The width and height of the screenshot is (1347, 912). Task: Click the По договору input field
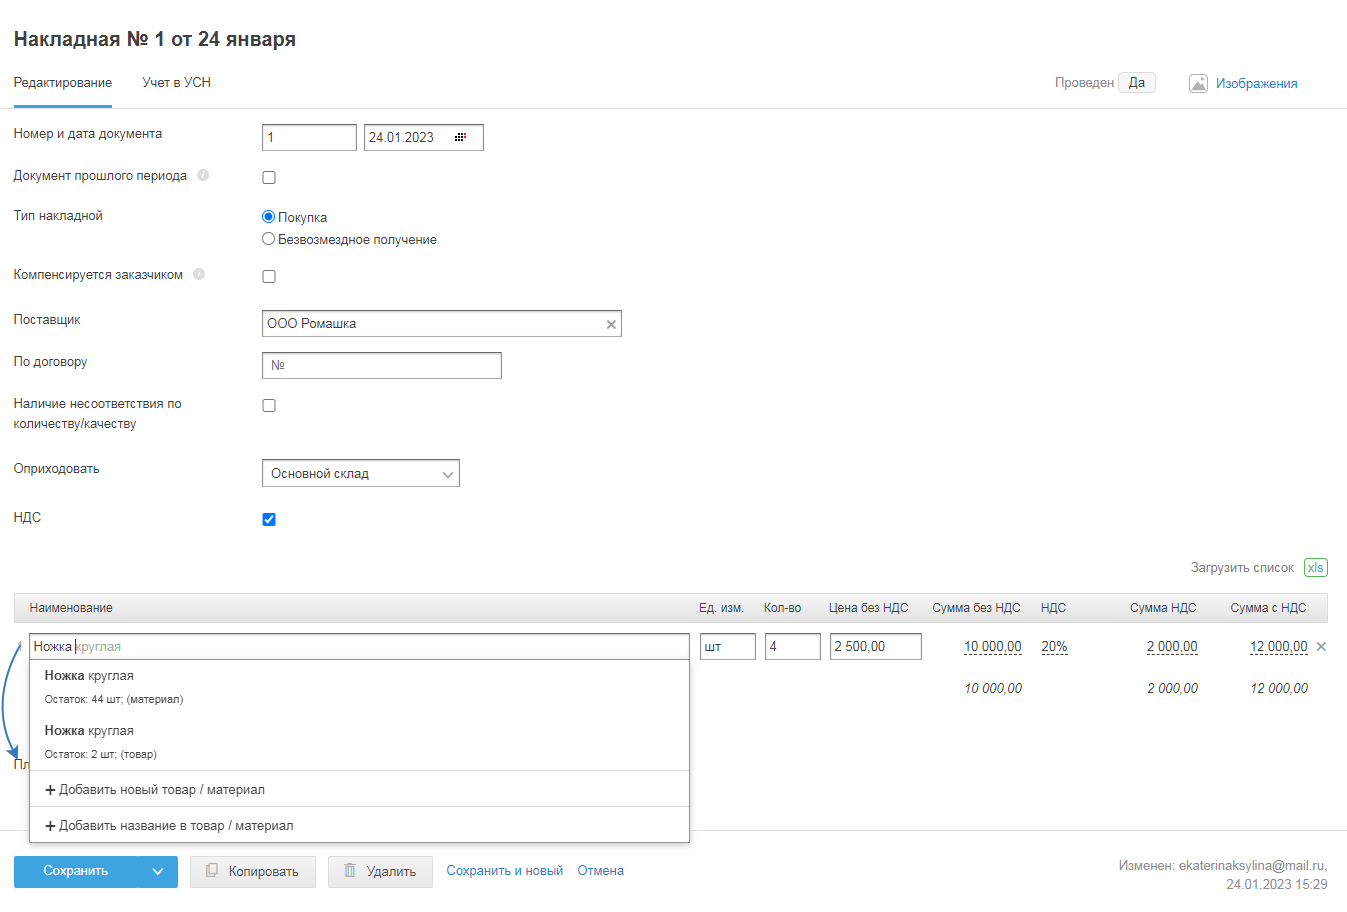381,366
